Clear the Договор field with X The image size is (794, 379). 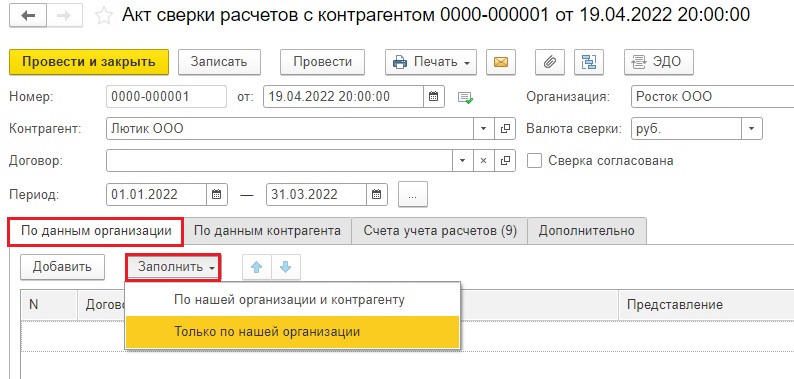coord(484,161)
